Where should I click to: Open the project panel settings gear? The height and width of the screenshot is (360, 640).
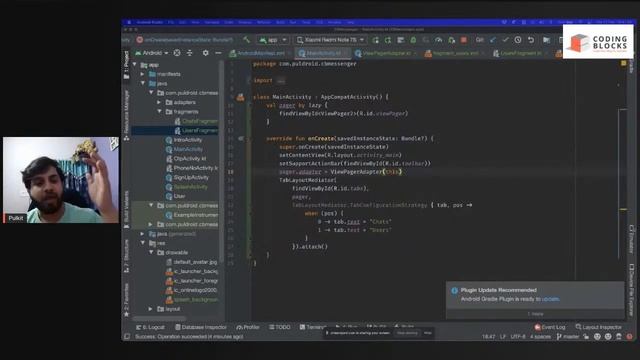pos(205,53)
